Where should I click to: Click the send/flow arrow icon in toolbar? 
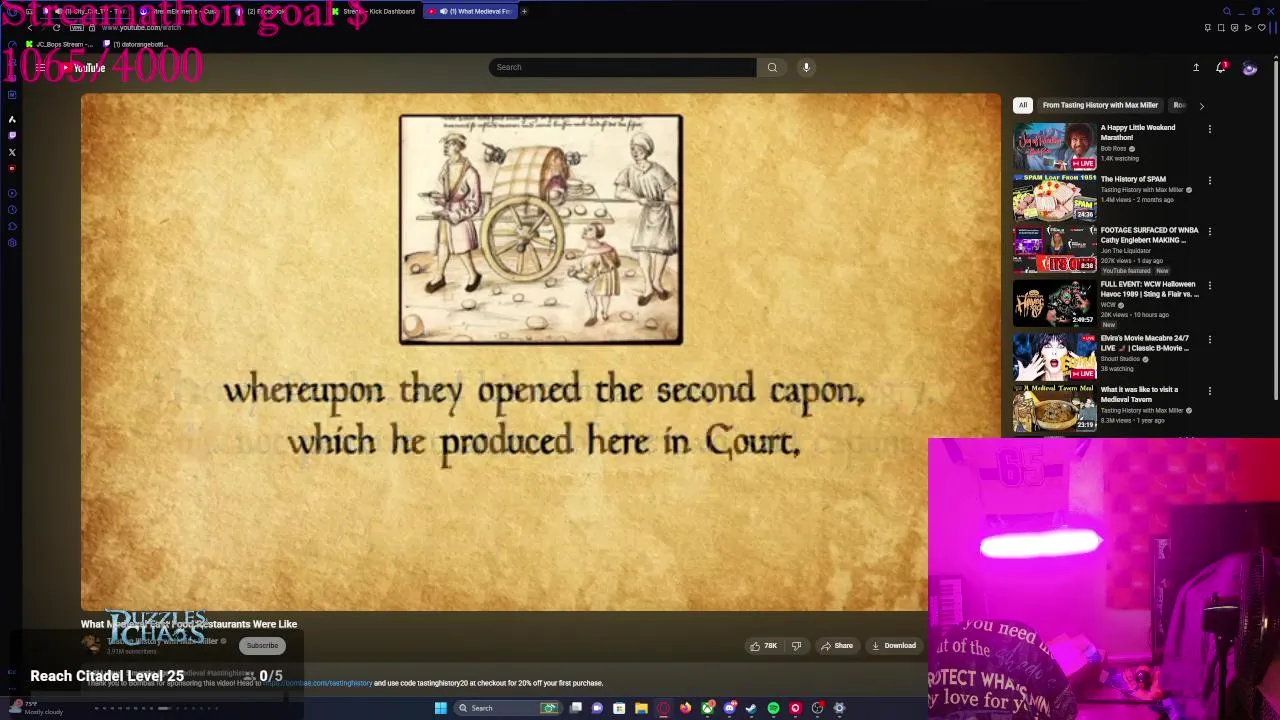tap(1248, 28)
